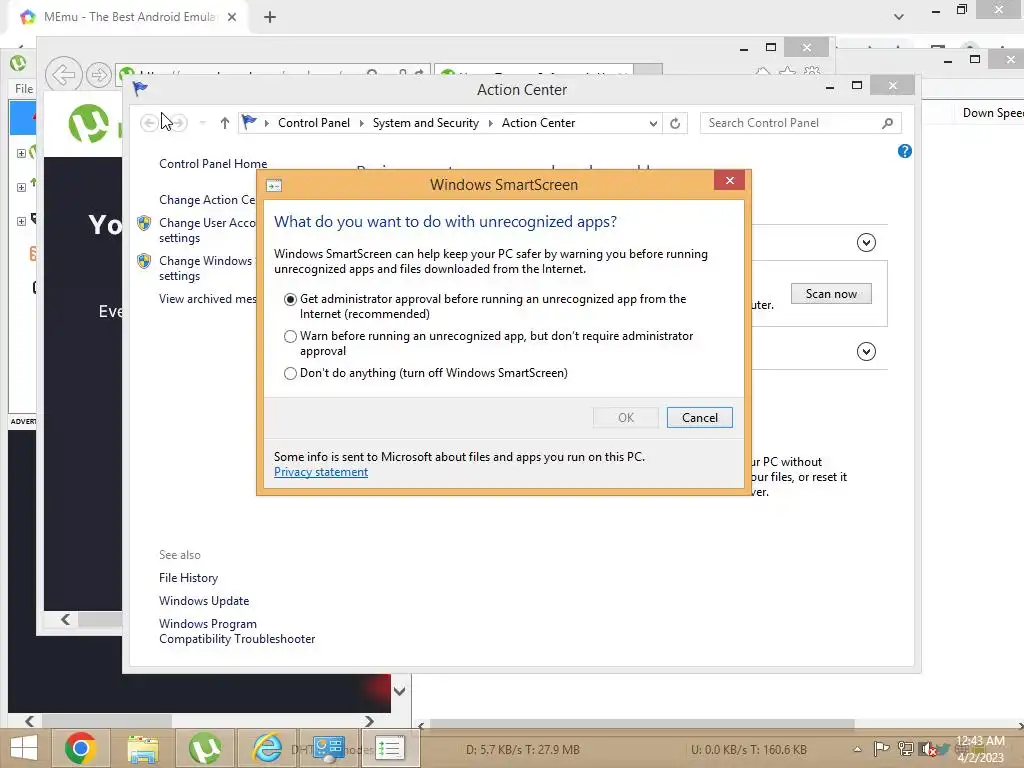Expand third uTorrent sidebar tree node
Screen dimensions: 1024x768
(21, 221)
